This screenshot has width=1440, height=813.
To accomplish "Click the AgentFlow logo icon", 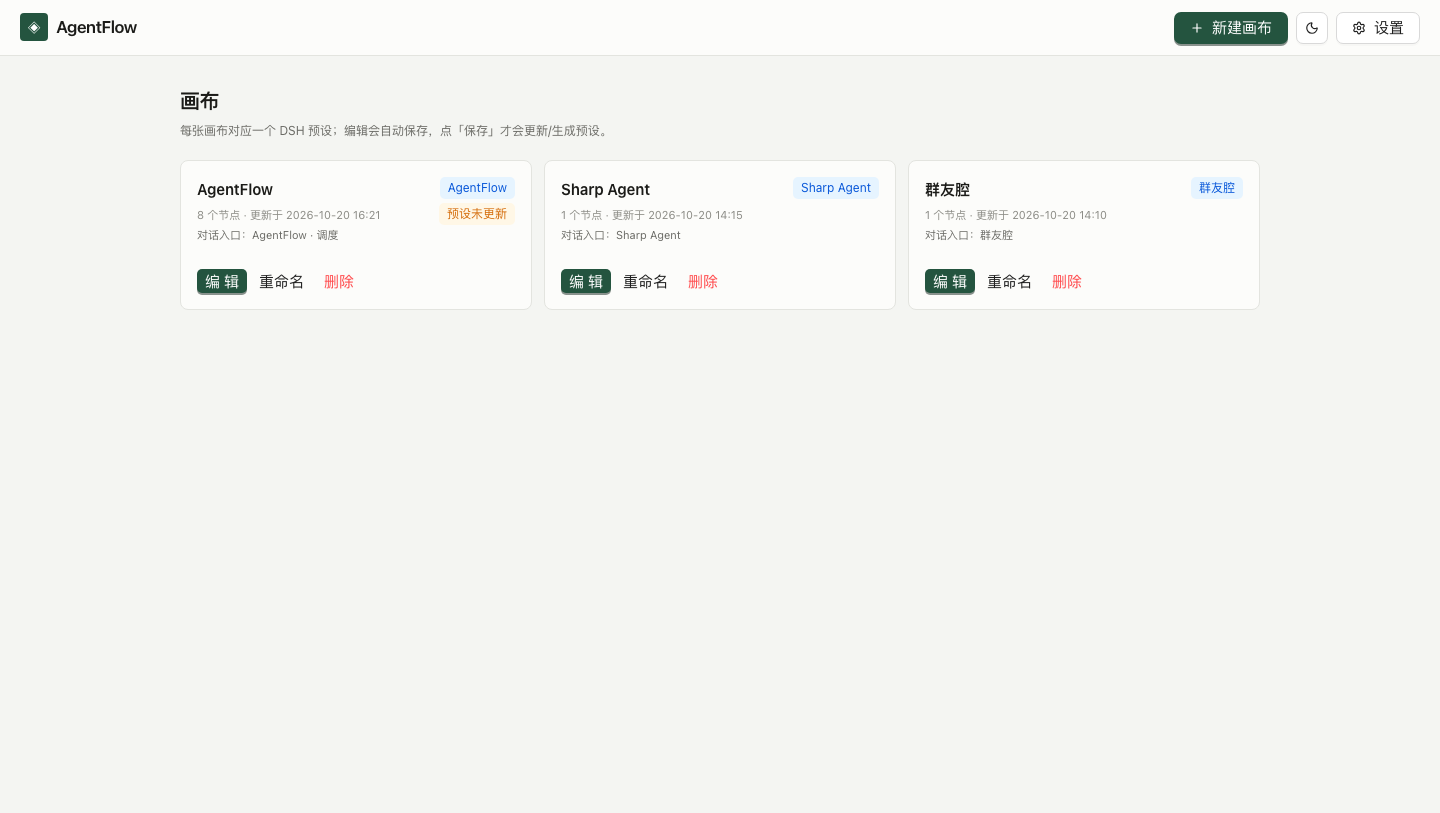I will [x=34, y=27].
